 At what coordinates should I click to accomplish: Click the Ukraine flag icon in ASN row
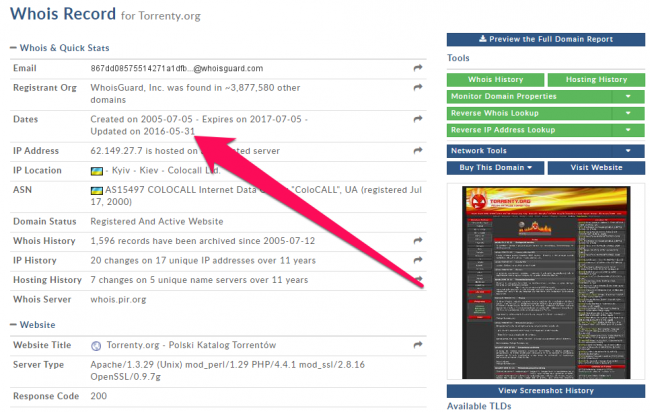[97, 190]
